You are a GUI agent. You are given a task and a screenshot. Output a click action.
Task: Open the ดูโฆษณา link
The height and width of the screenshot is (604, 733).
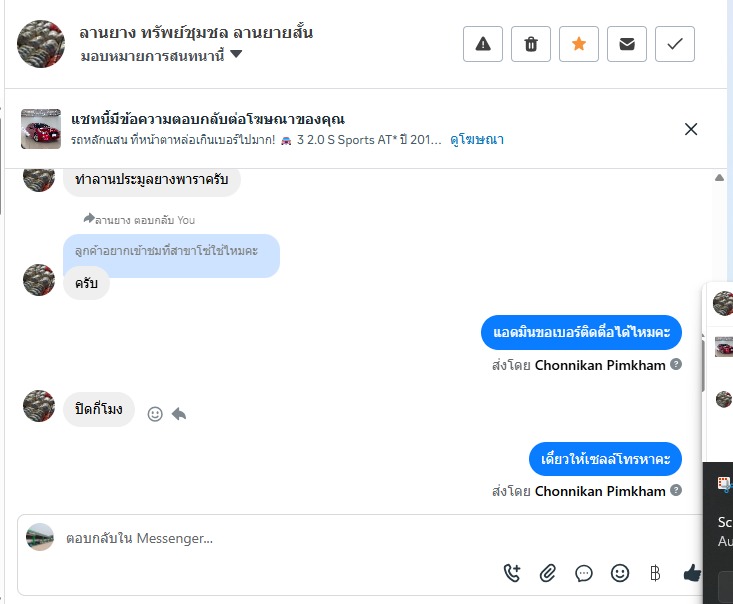point(477,140)
